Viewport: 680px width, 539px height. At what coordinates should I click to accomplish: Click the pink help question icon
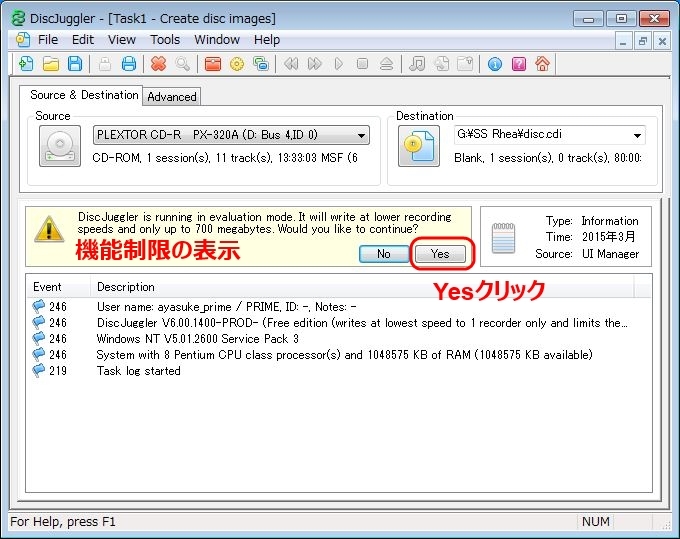[x=519, y=64]
